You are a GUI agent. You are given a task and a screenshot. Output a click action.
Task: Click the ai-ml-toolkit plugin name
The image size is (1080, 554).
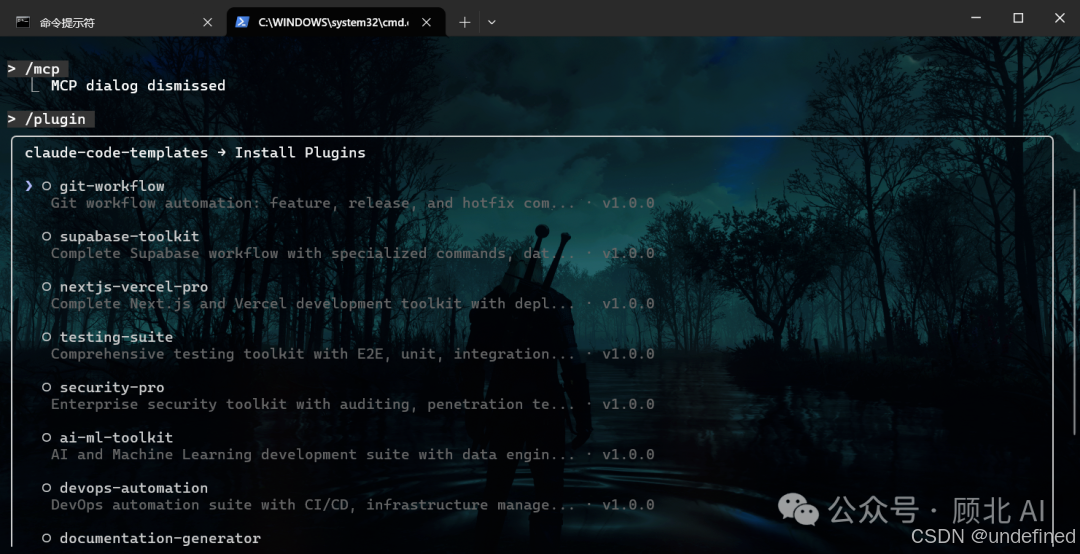[116, 438]
